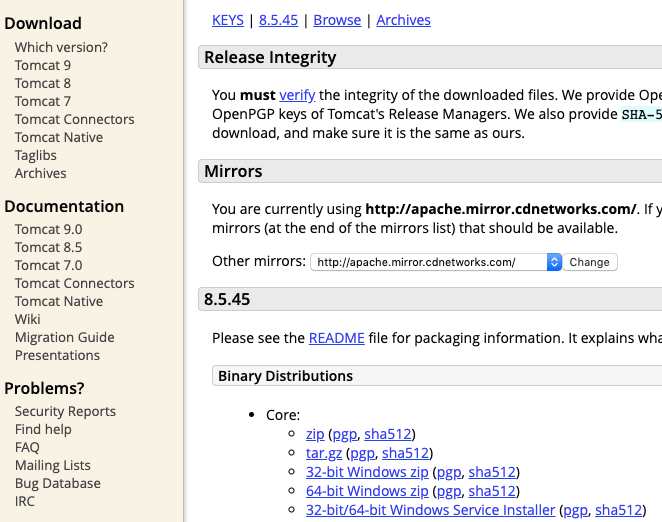This screenshot has width=662, height=522.
Task: Open Mailing Lists link
Action: [x=53, y=465]
